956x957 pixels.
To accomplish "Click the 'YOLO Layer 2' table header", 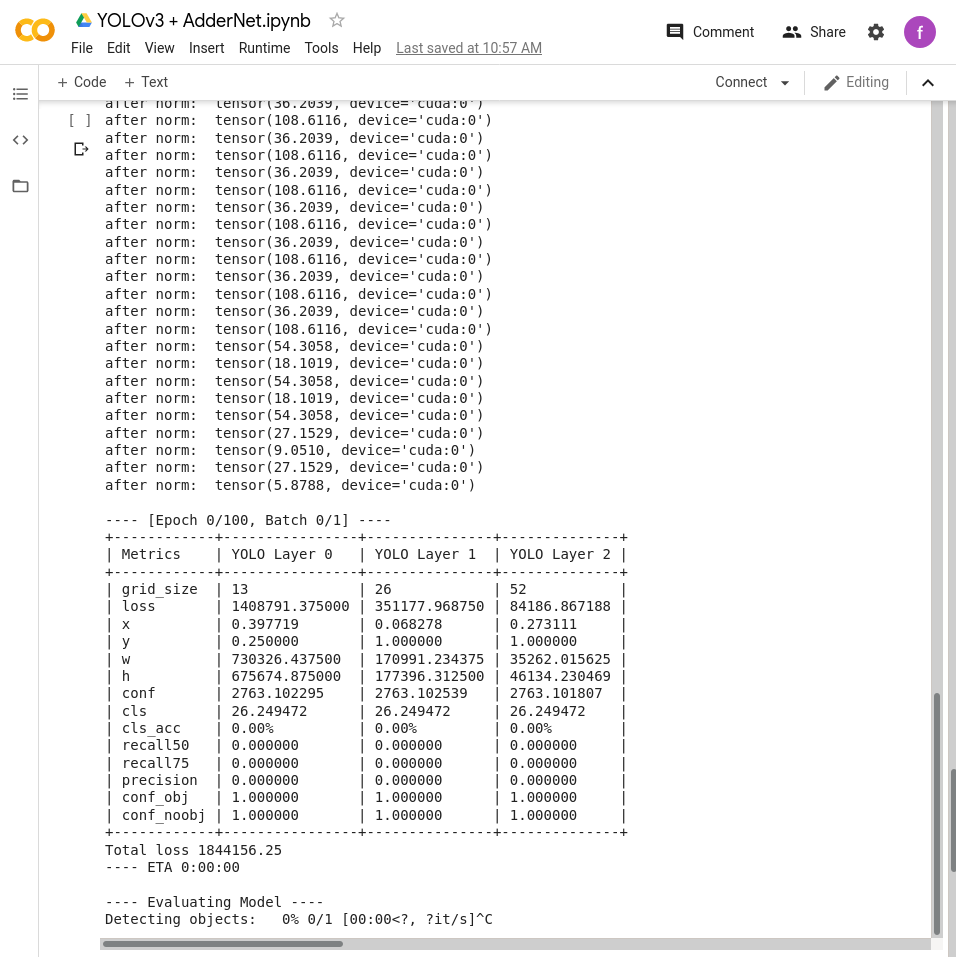I will 560,554.
